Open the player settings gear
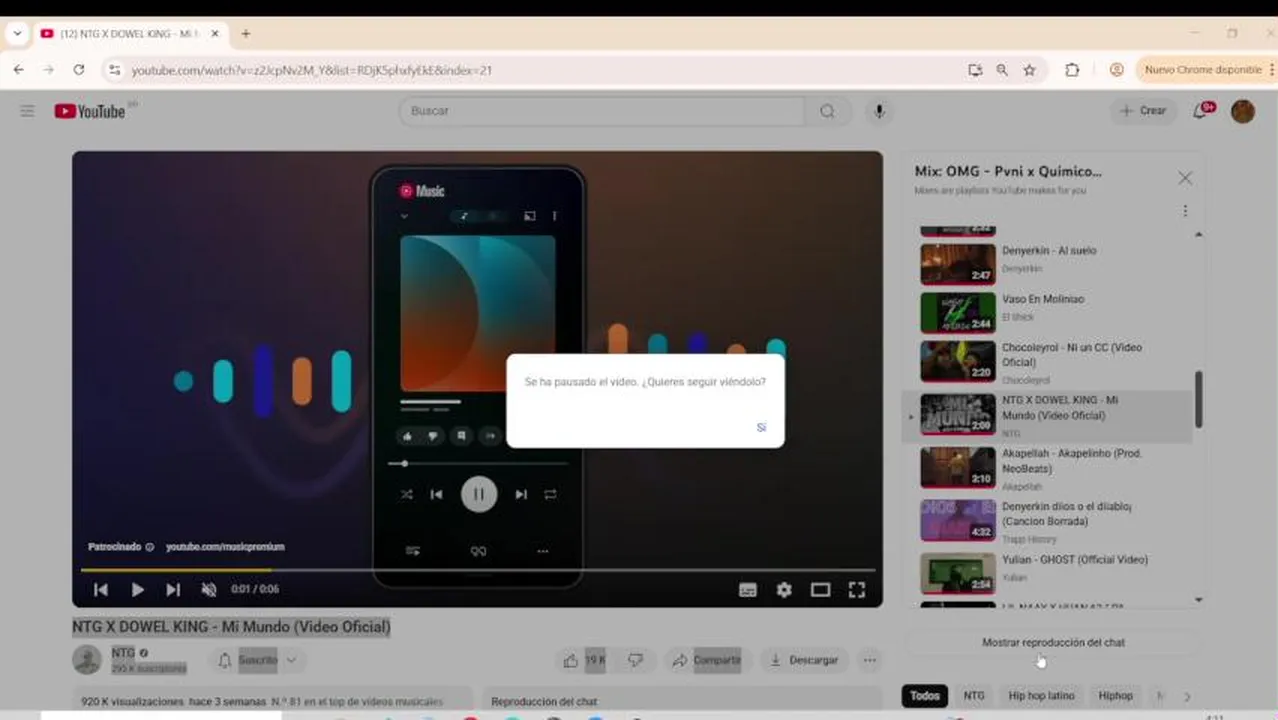 (x=784, y=590)
